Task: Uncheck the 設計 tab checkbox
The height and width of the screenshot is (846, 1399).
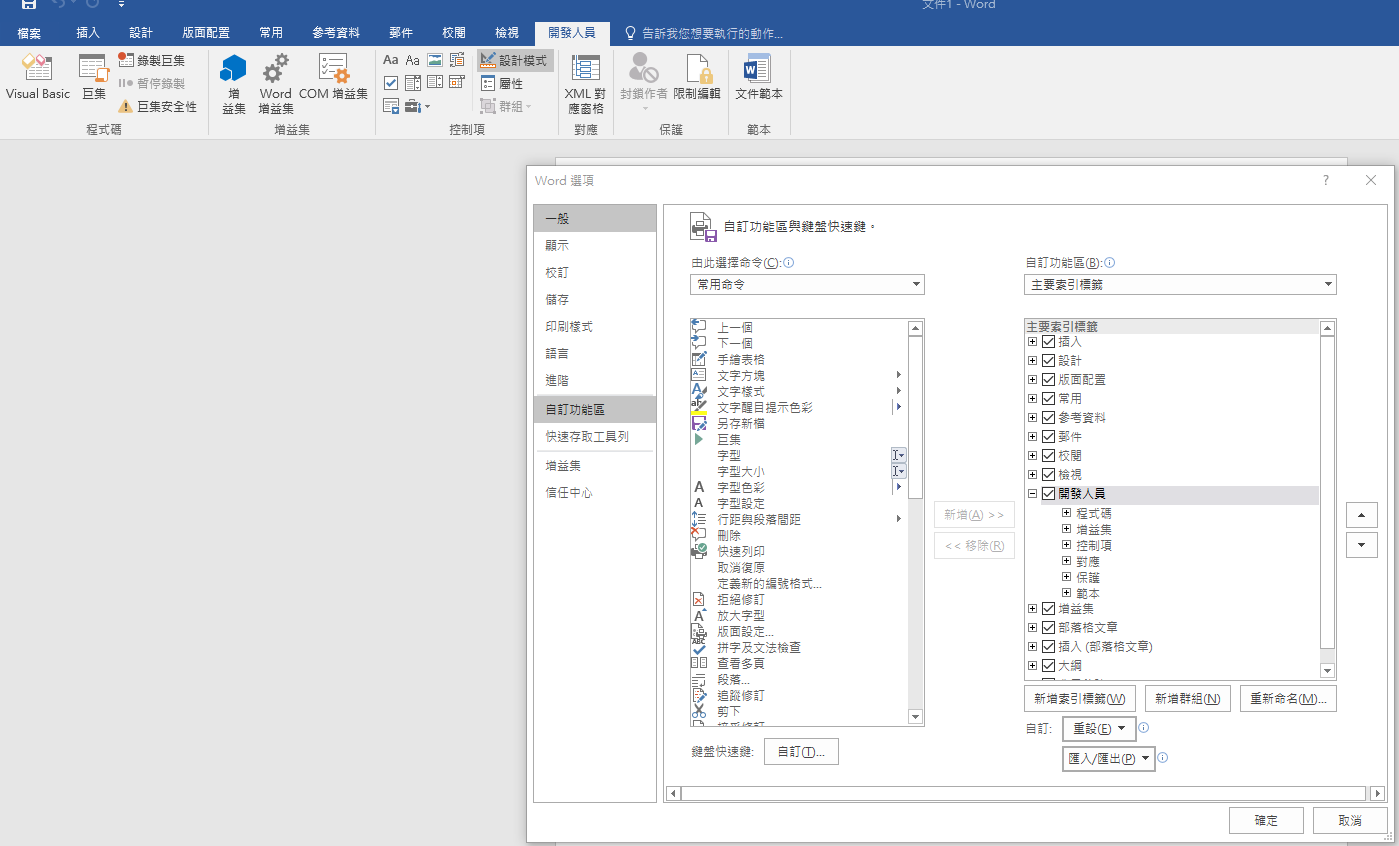Action: (x=1048, y=360)
